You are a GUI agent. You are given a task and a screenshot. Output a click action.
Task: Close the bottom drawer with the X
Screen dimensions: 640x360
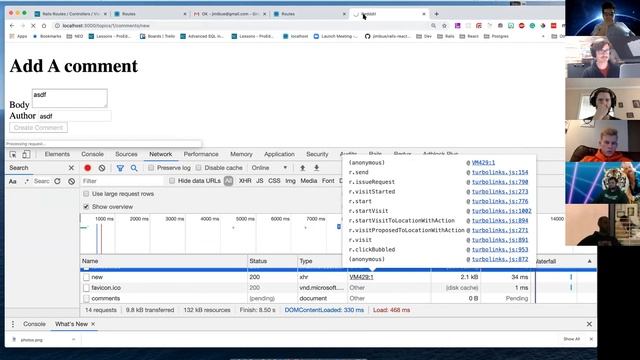[x=589, y=324]
